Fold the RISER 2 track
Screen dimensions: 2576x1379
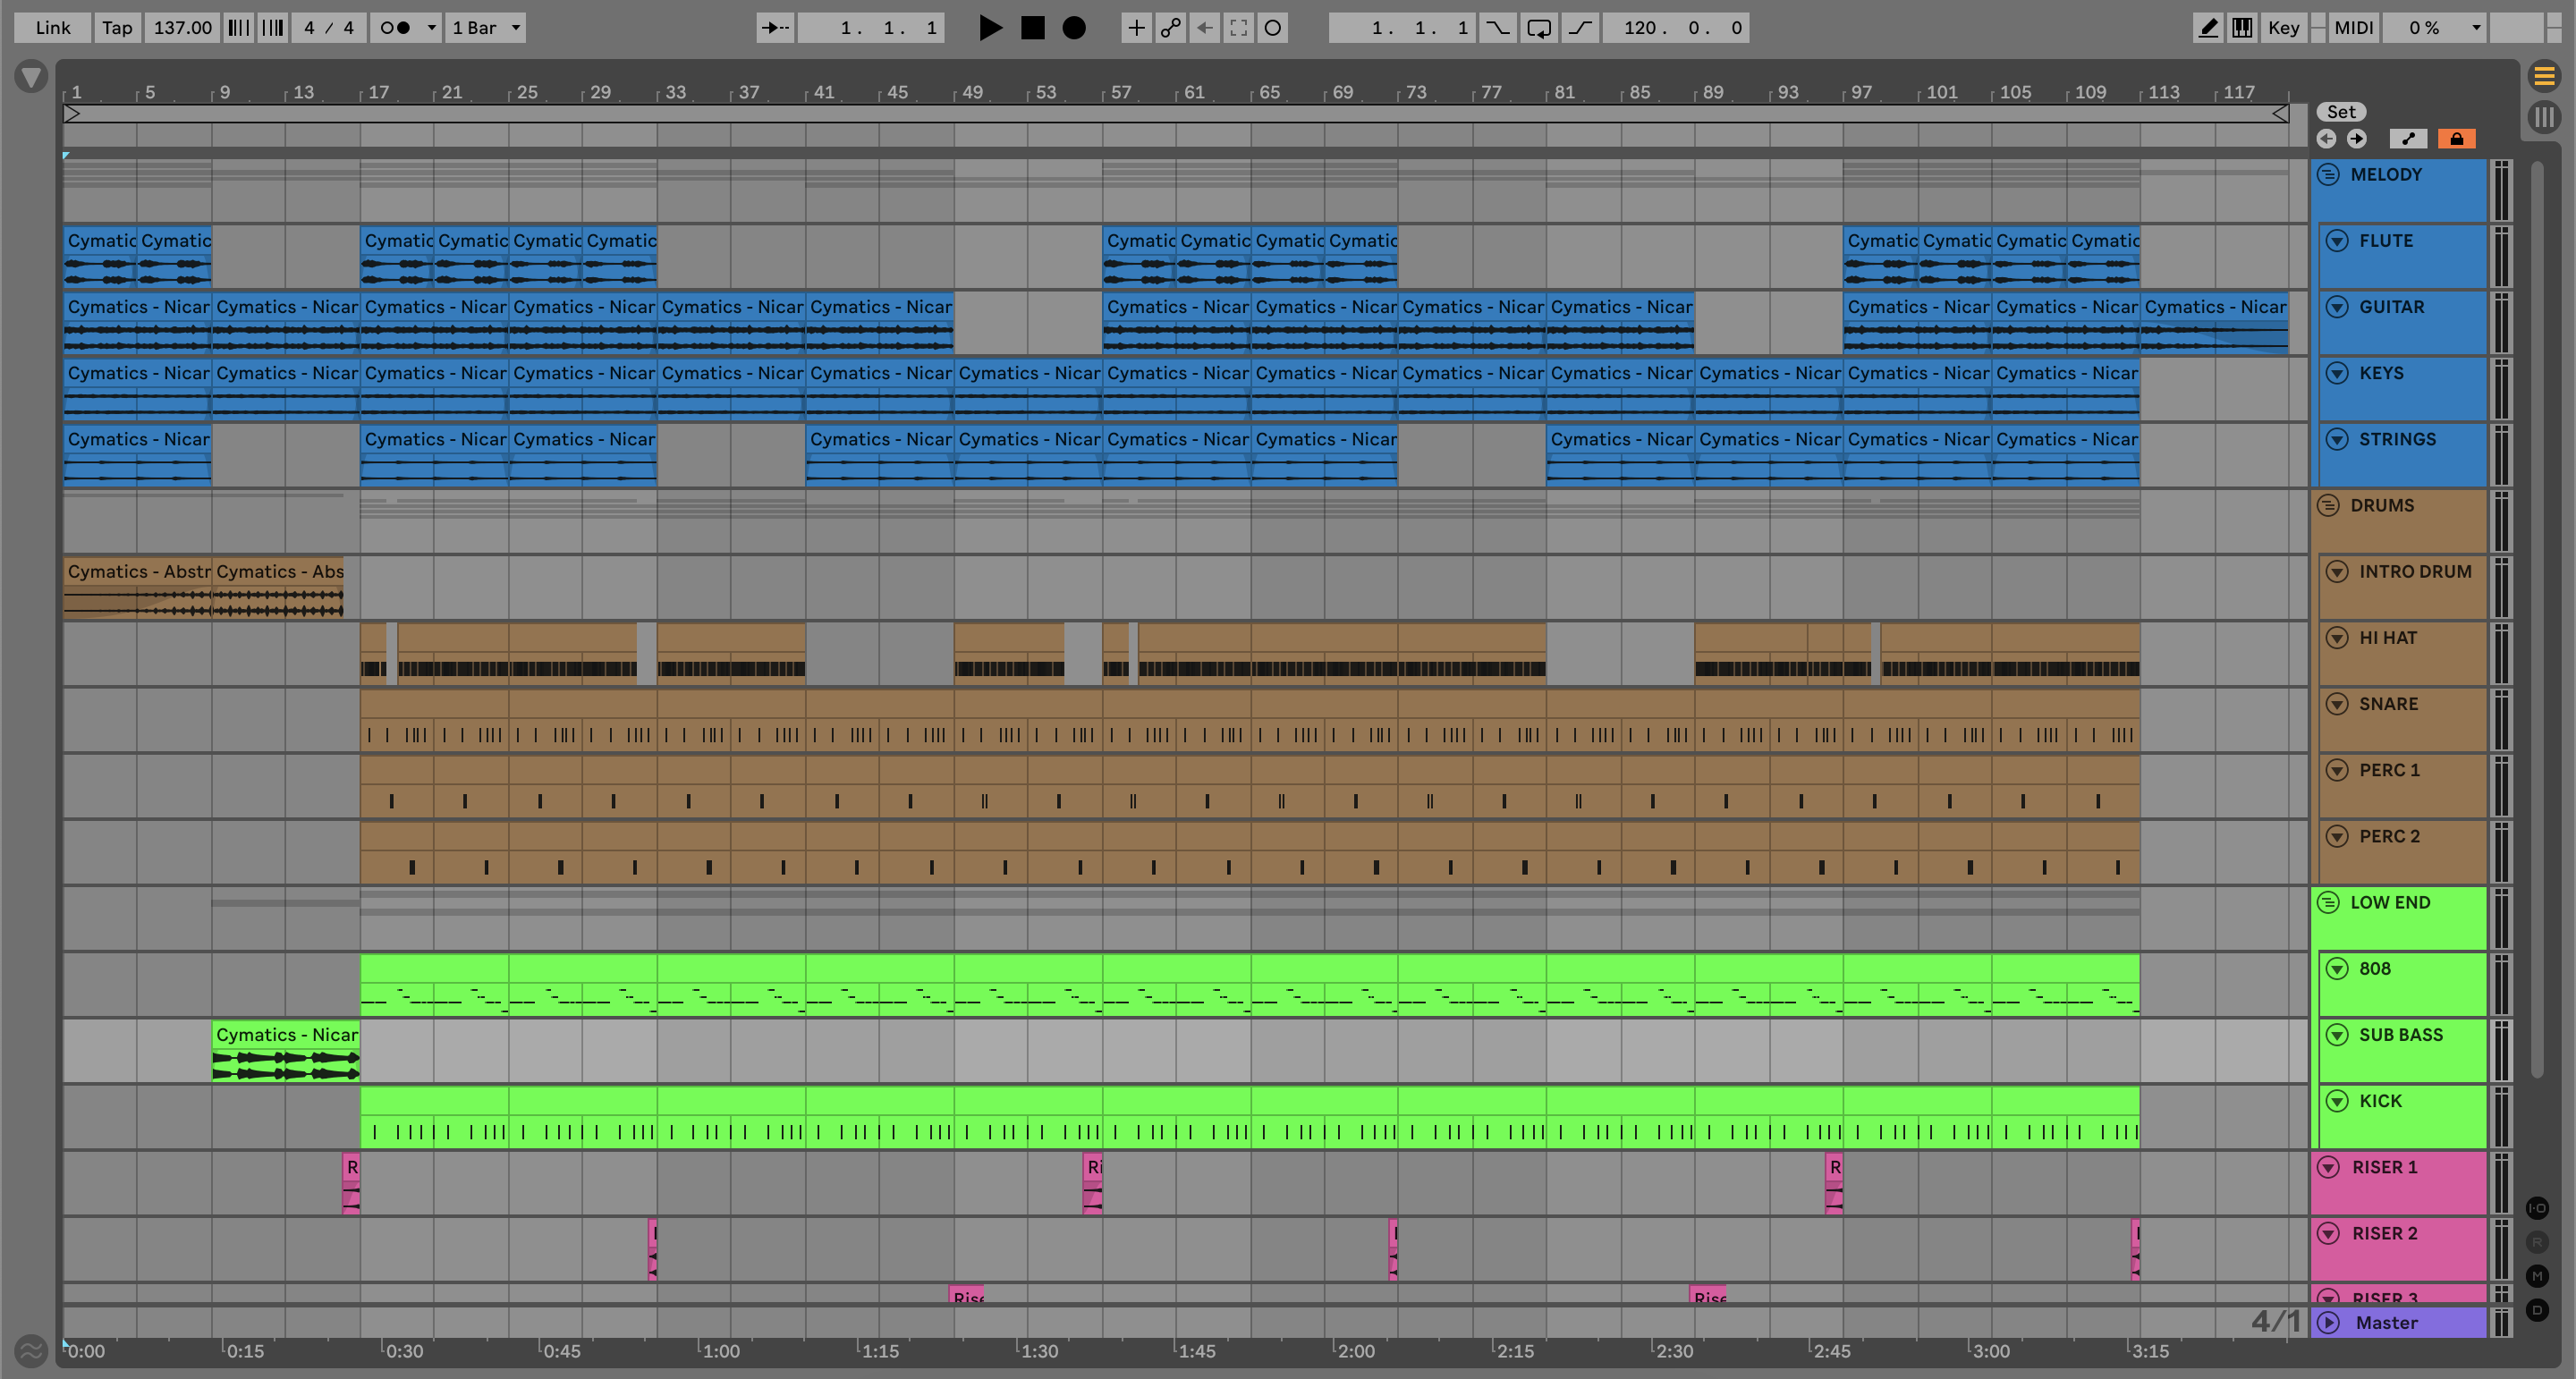coord(2328,1233)
